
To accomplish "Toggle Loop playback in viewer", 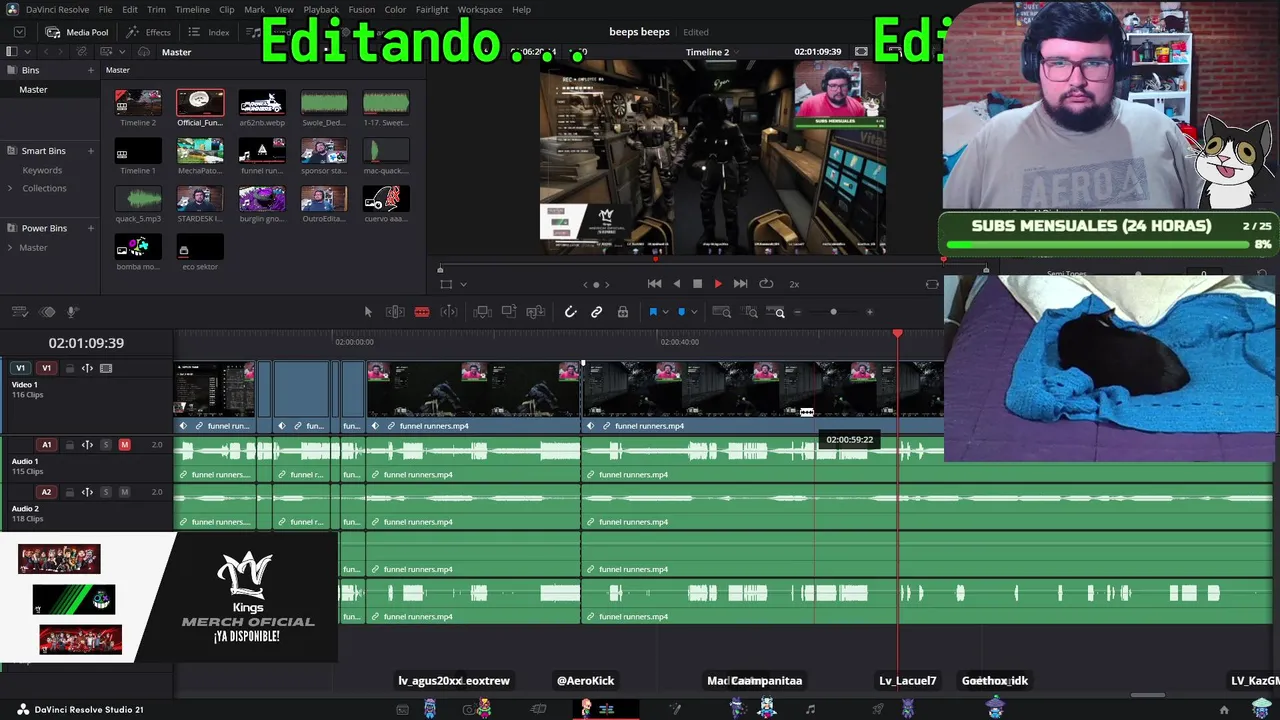I will pos(766,284).
